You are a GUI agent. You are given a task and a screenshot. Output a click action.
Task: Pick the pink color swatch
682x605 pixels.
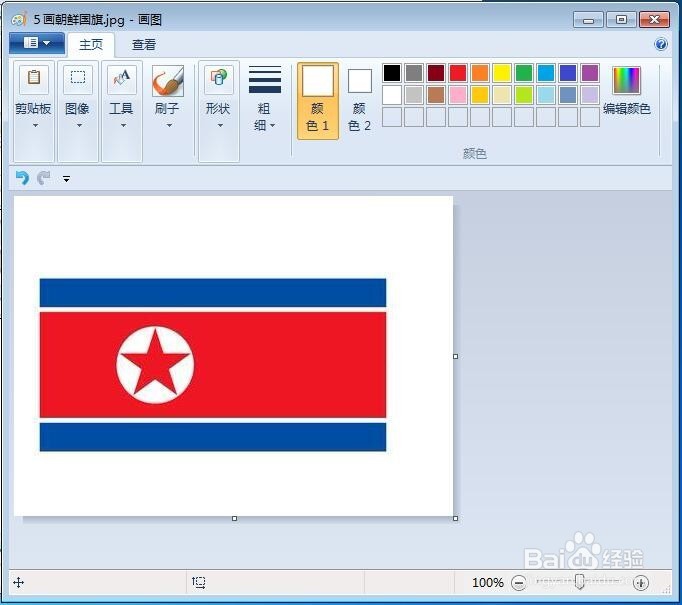point(458,95)
